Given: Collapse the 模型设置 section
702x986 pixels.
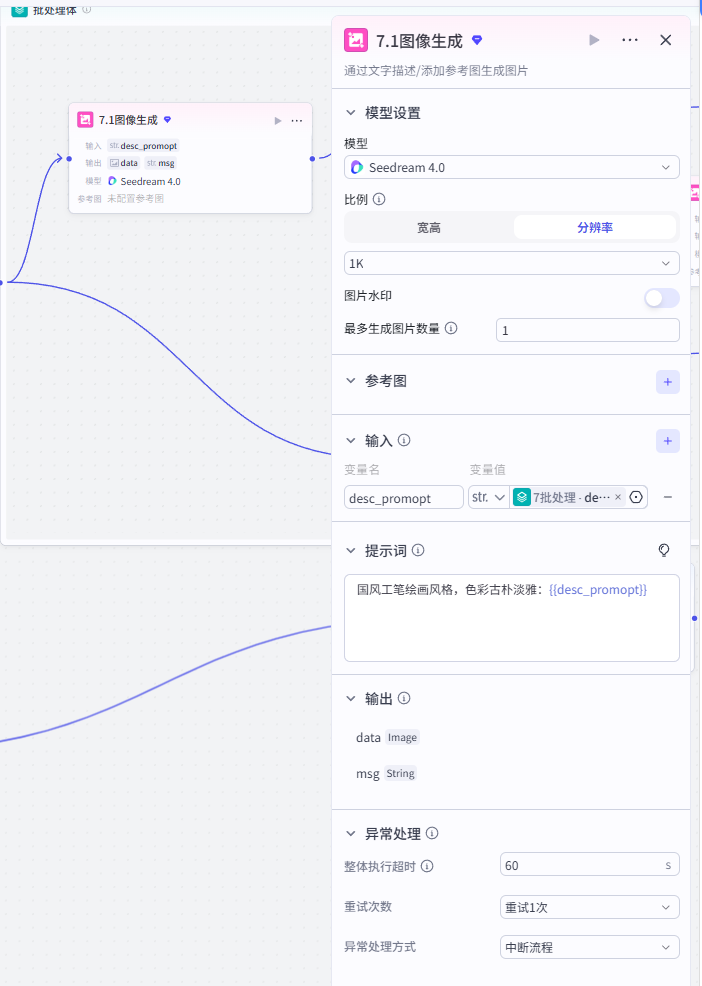Looking at the screenshot, I should pyautogui.click(x=351, y=113).
